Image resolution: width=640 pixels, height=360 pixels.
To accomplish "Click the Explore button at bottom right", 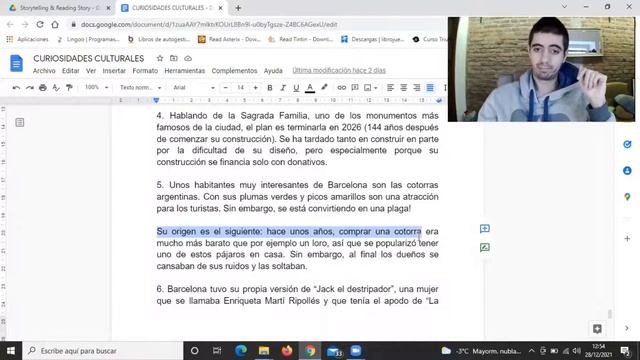I will [x=597, y=329].
